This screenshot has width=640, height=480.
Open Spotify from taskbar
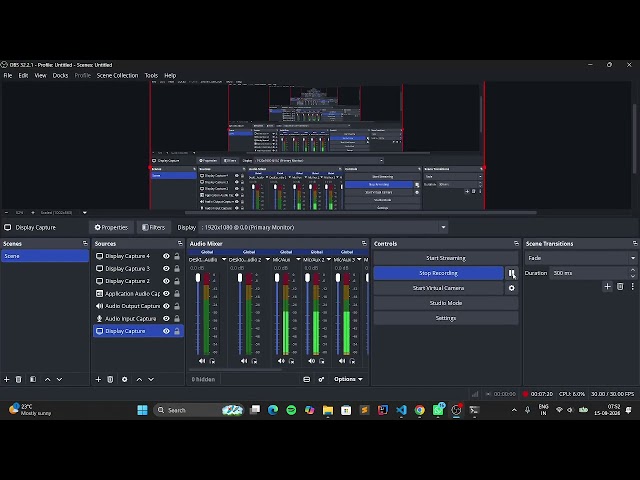coord(291,410)
